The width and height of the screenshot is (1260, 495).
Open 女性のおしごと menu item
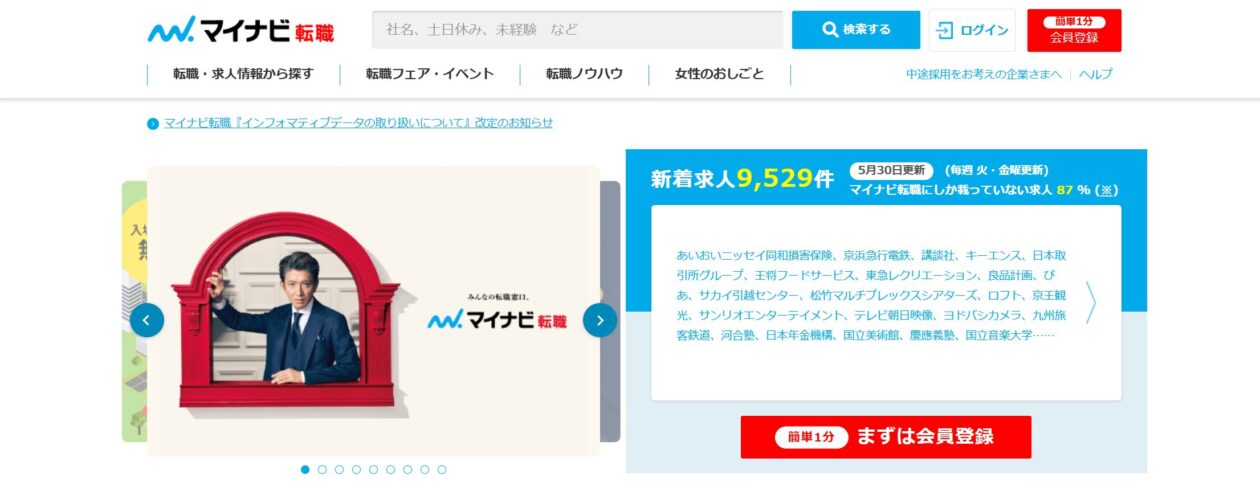[x=719, y=74]
